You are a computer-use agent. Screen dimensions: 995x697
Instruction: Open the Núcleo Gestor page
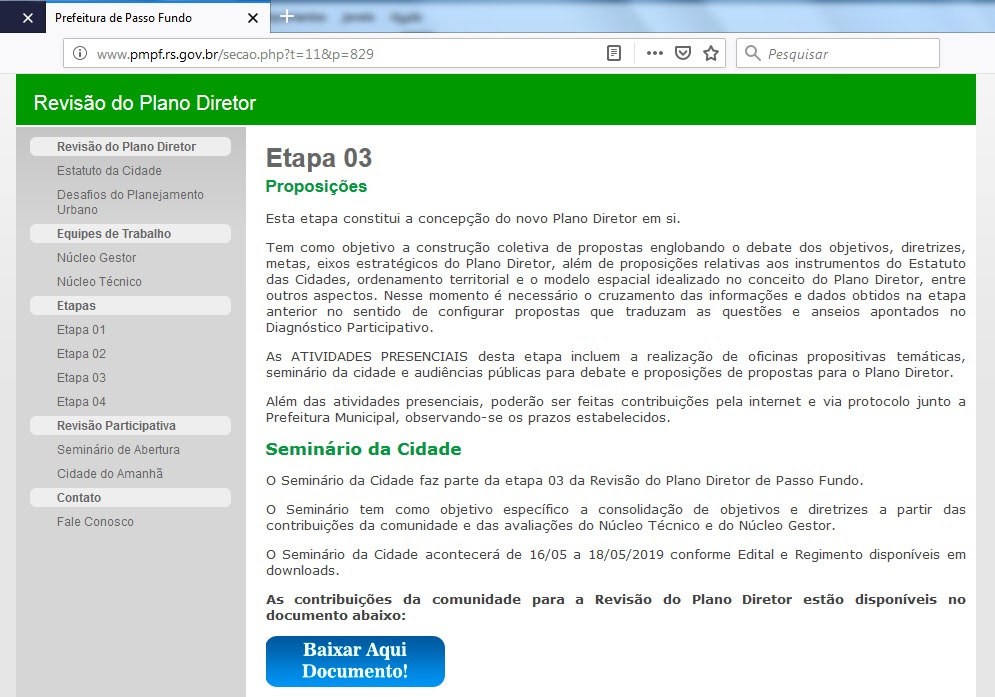pos(96,258)
